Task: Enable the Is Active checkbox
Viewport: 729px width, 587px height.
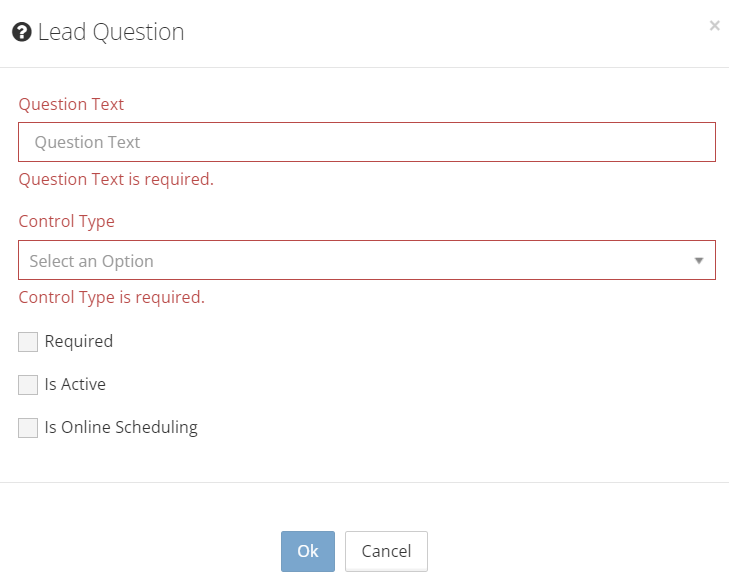Action: tap(28, 385)
